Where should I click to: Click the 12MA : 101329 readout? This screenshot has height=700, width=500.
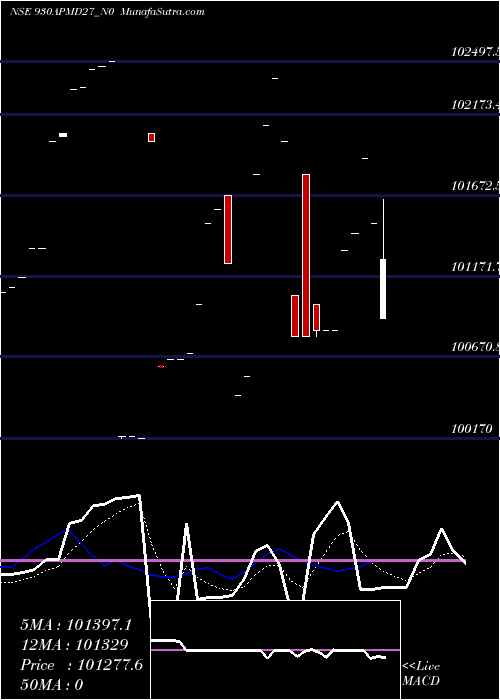(x=74, y=645)
